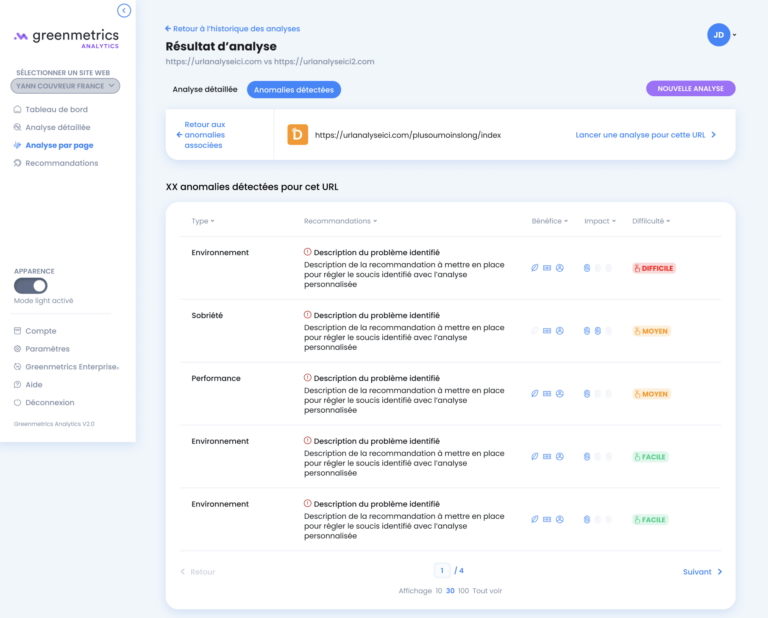The height and width of the screenshot is (618, 768).
Task: Go back via Retour à l'historique des analyses
Action: click(x=232, y=28)
